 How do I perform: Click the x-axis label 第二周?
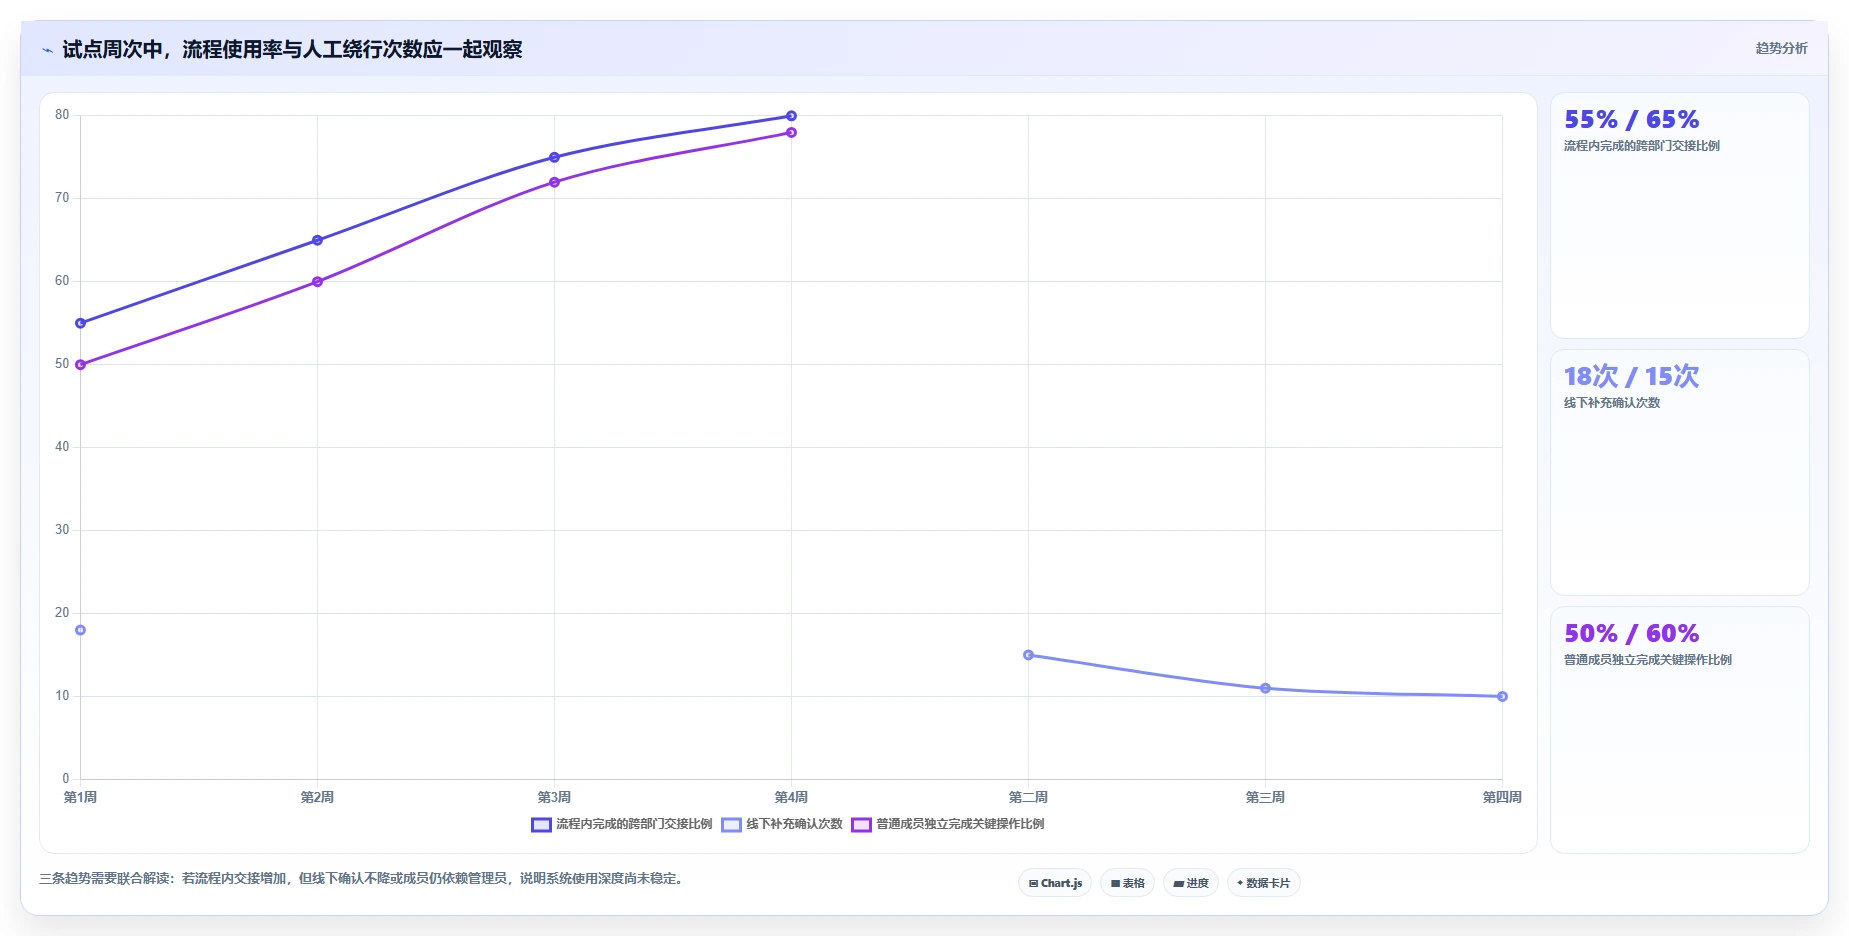click(1028, 797)
